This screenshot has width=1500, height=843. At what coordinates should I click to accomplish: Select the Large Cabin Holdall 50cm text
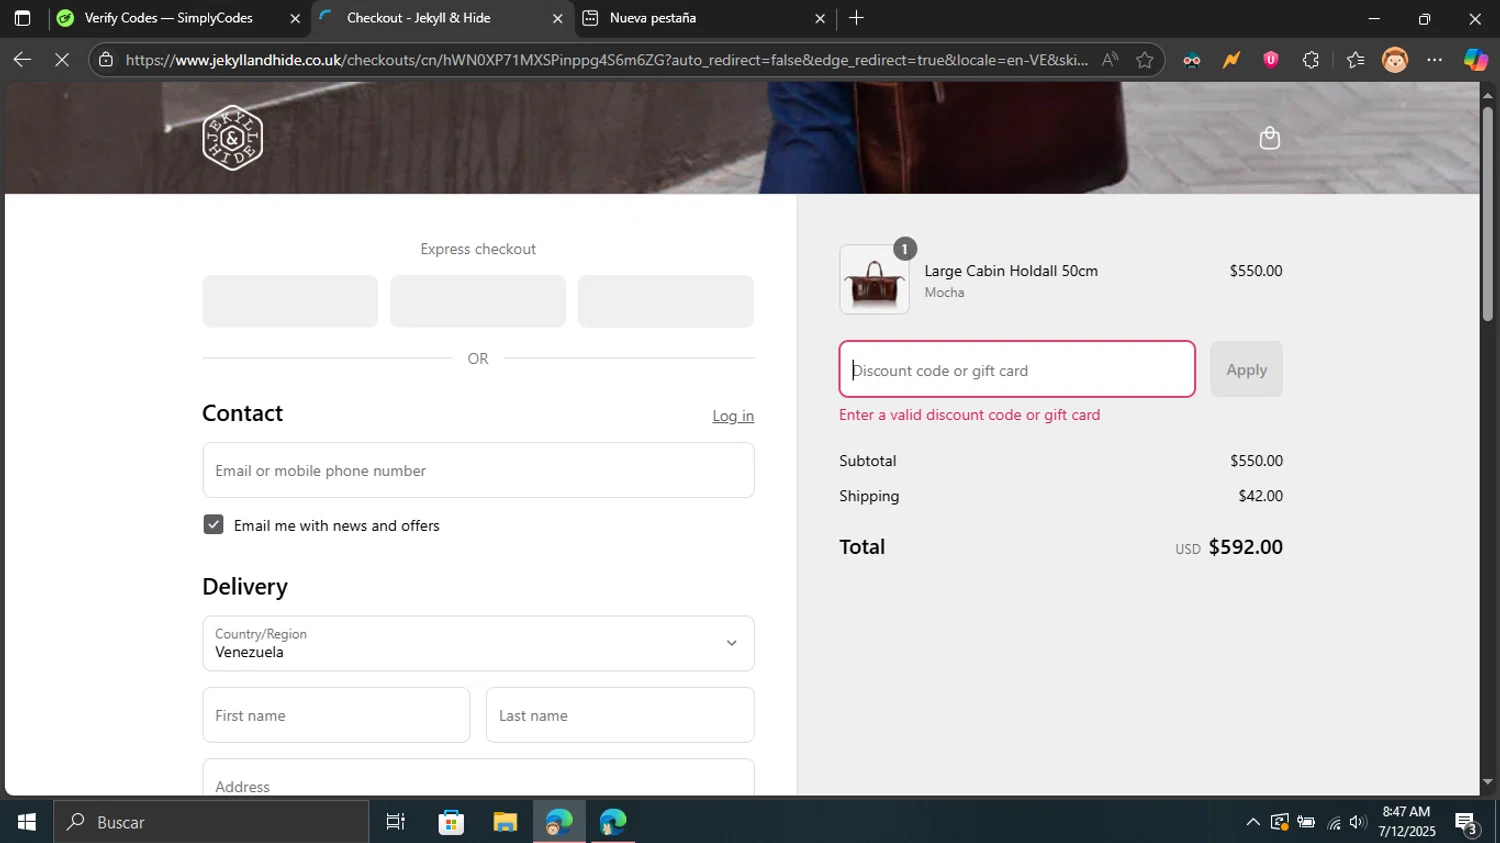(x=1011, y=271)
